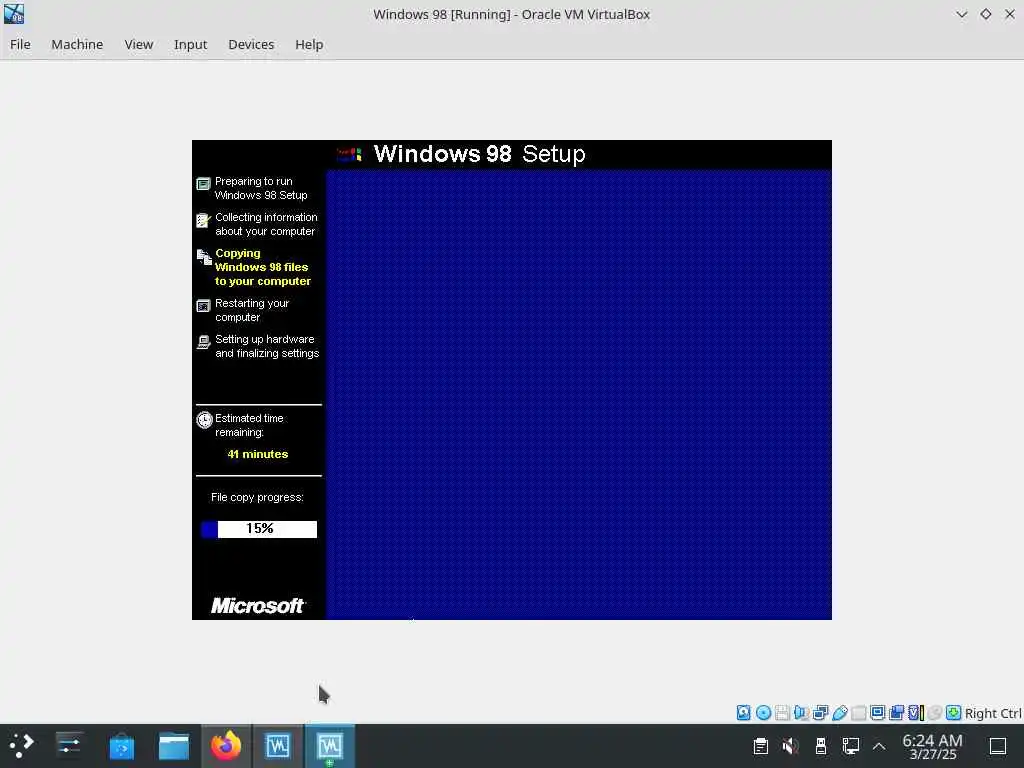Click the shared folders indicator icon
1024x768 pixels.
pyautogui.click(x=859, y=712)
